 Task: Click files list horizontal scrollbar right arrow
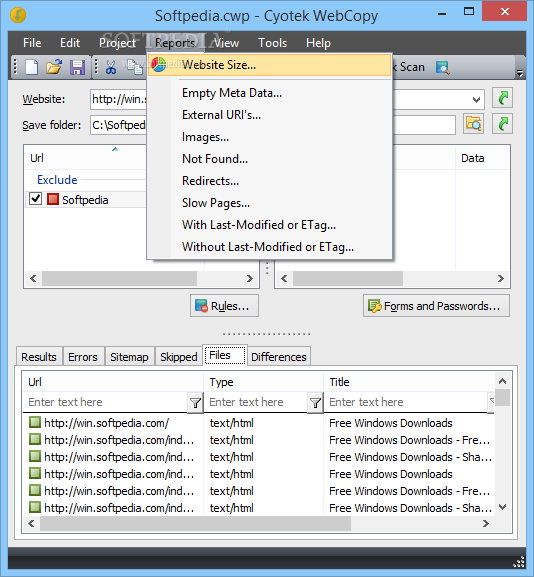click(x=486, y=523)
